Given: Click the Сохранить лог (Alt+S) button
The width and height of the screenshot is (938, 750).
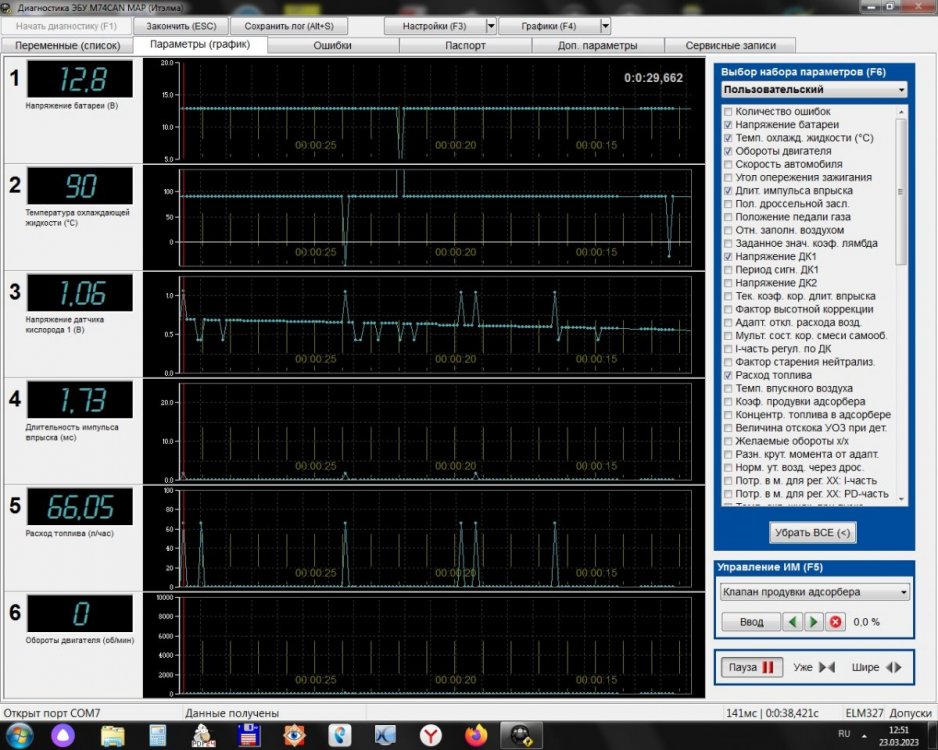Looking at the screenshot, I should coord(290,25).
